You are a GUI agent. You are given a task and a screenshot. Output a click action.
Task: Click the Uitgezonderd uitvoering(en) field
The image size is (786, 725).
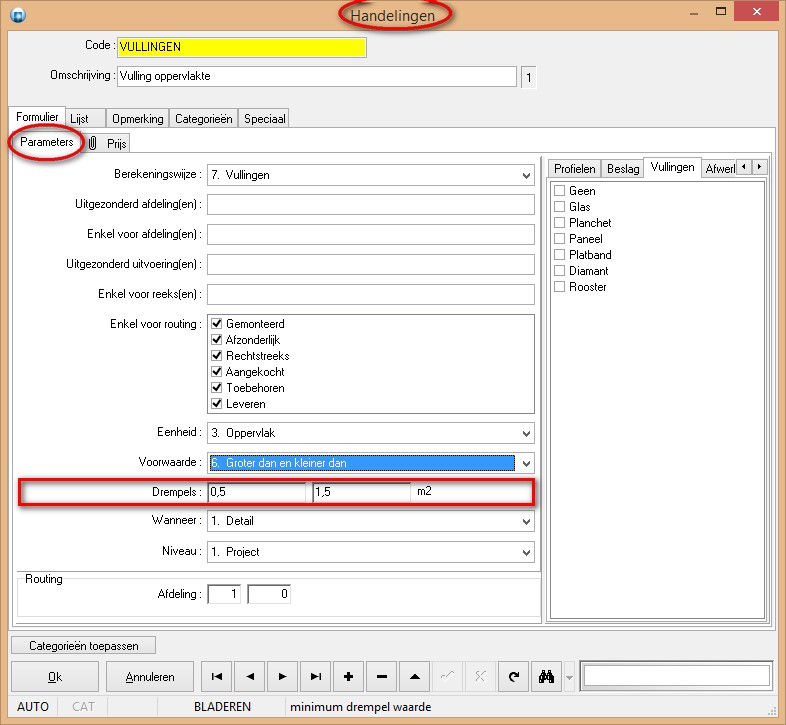click(371, 265)
